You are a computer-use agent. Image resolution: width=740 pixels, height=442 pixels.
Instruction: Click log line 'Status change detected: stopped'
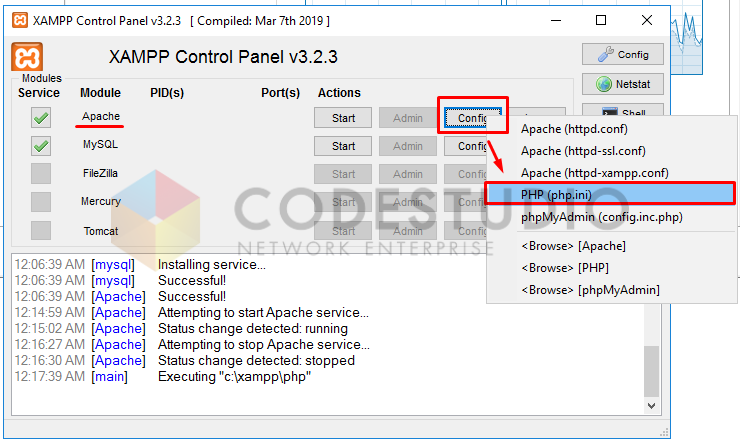pos(256,361)
